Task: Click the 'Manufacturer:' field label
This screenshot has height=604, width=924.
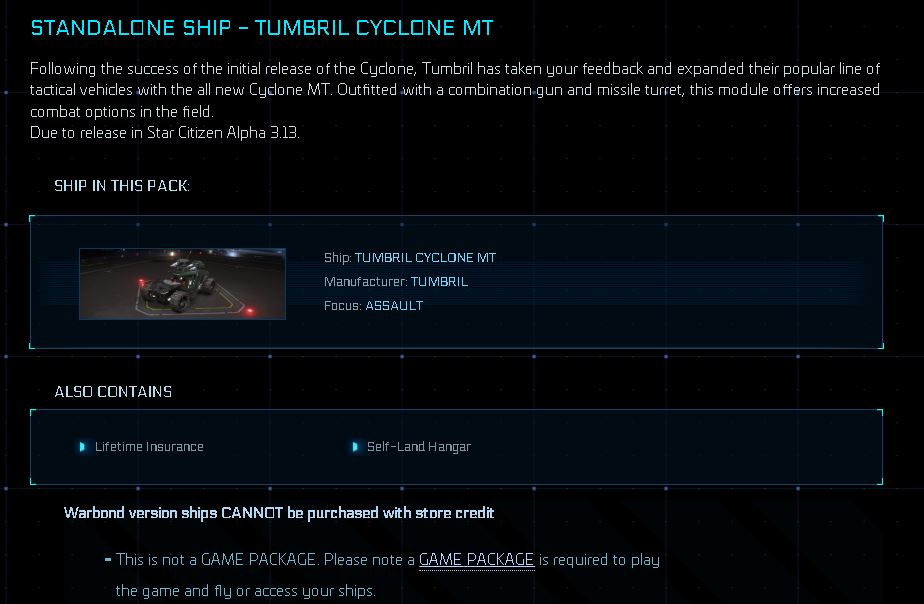Action: pos(365,282)
